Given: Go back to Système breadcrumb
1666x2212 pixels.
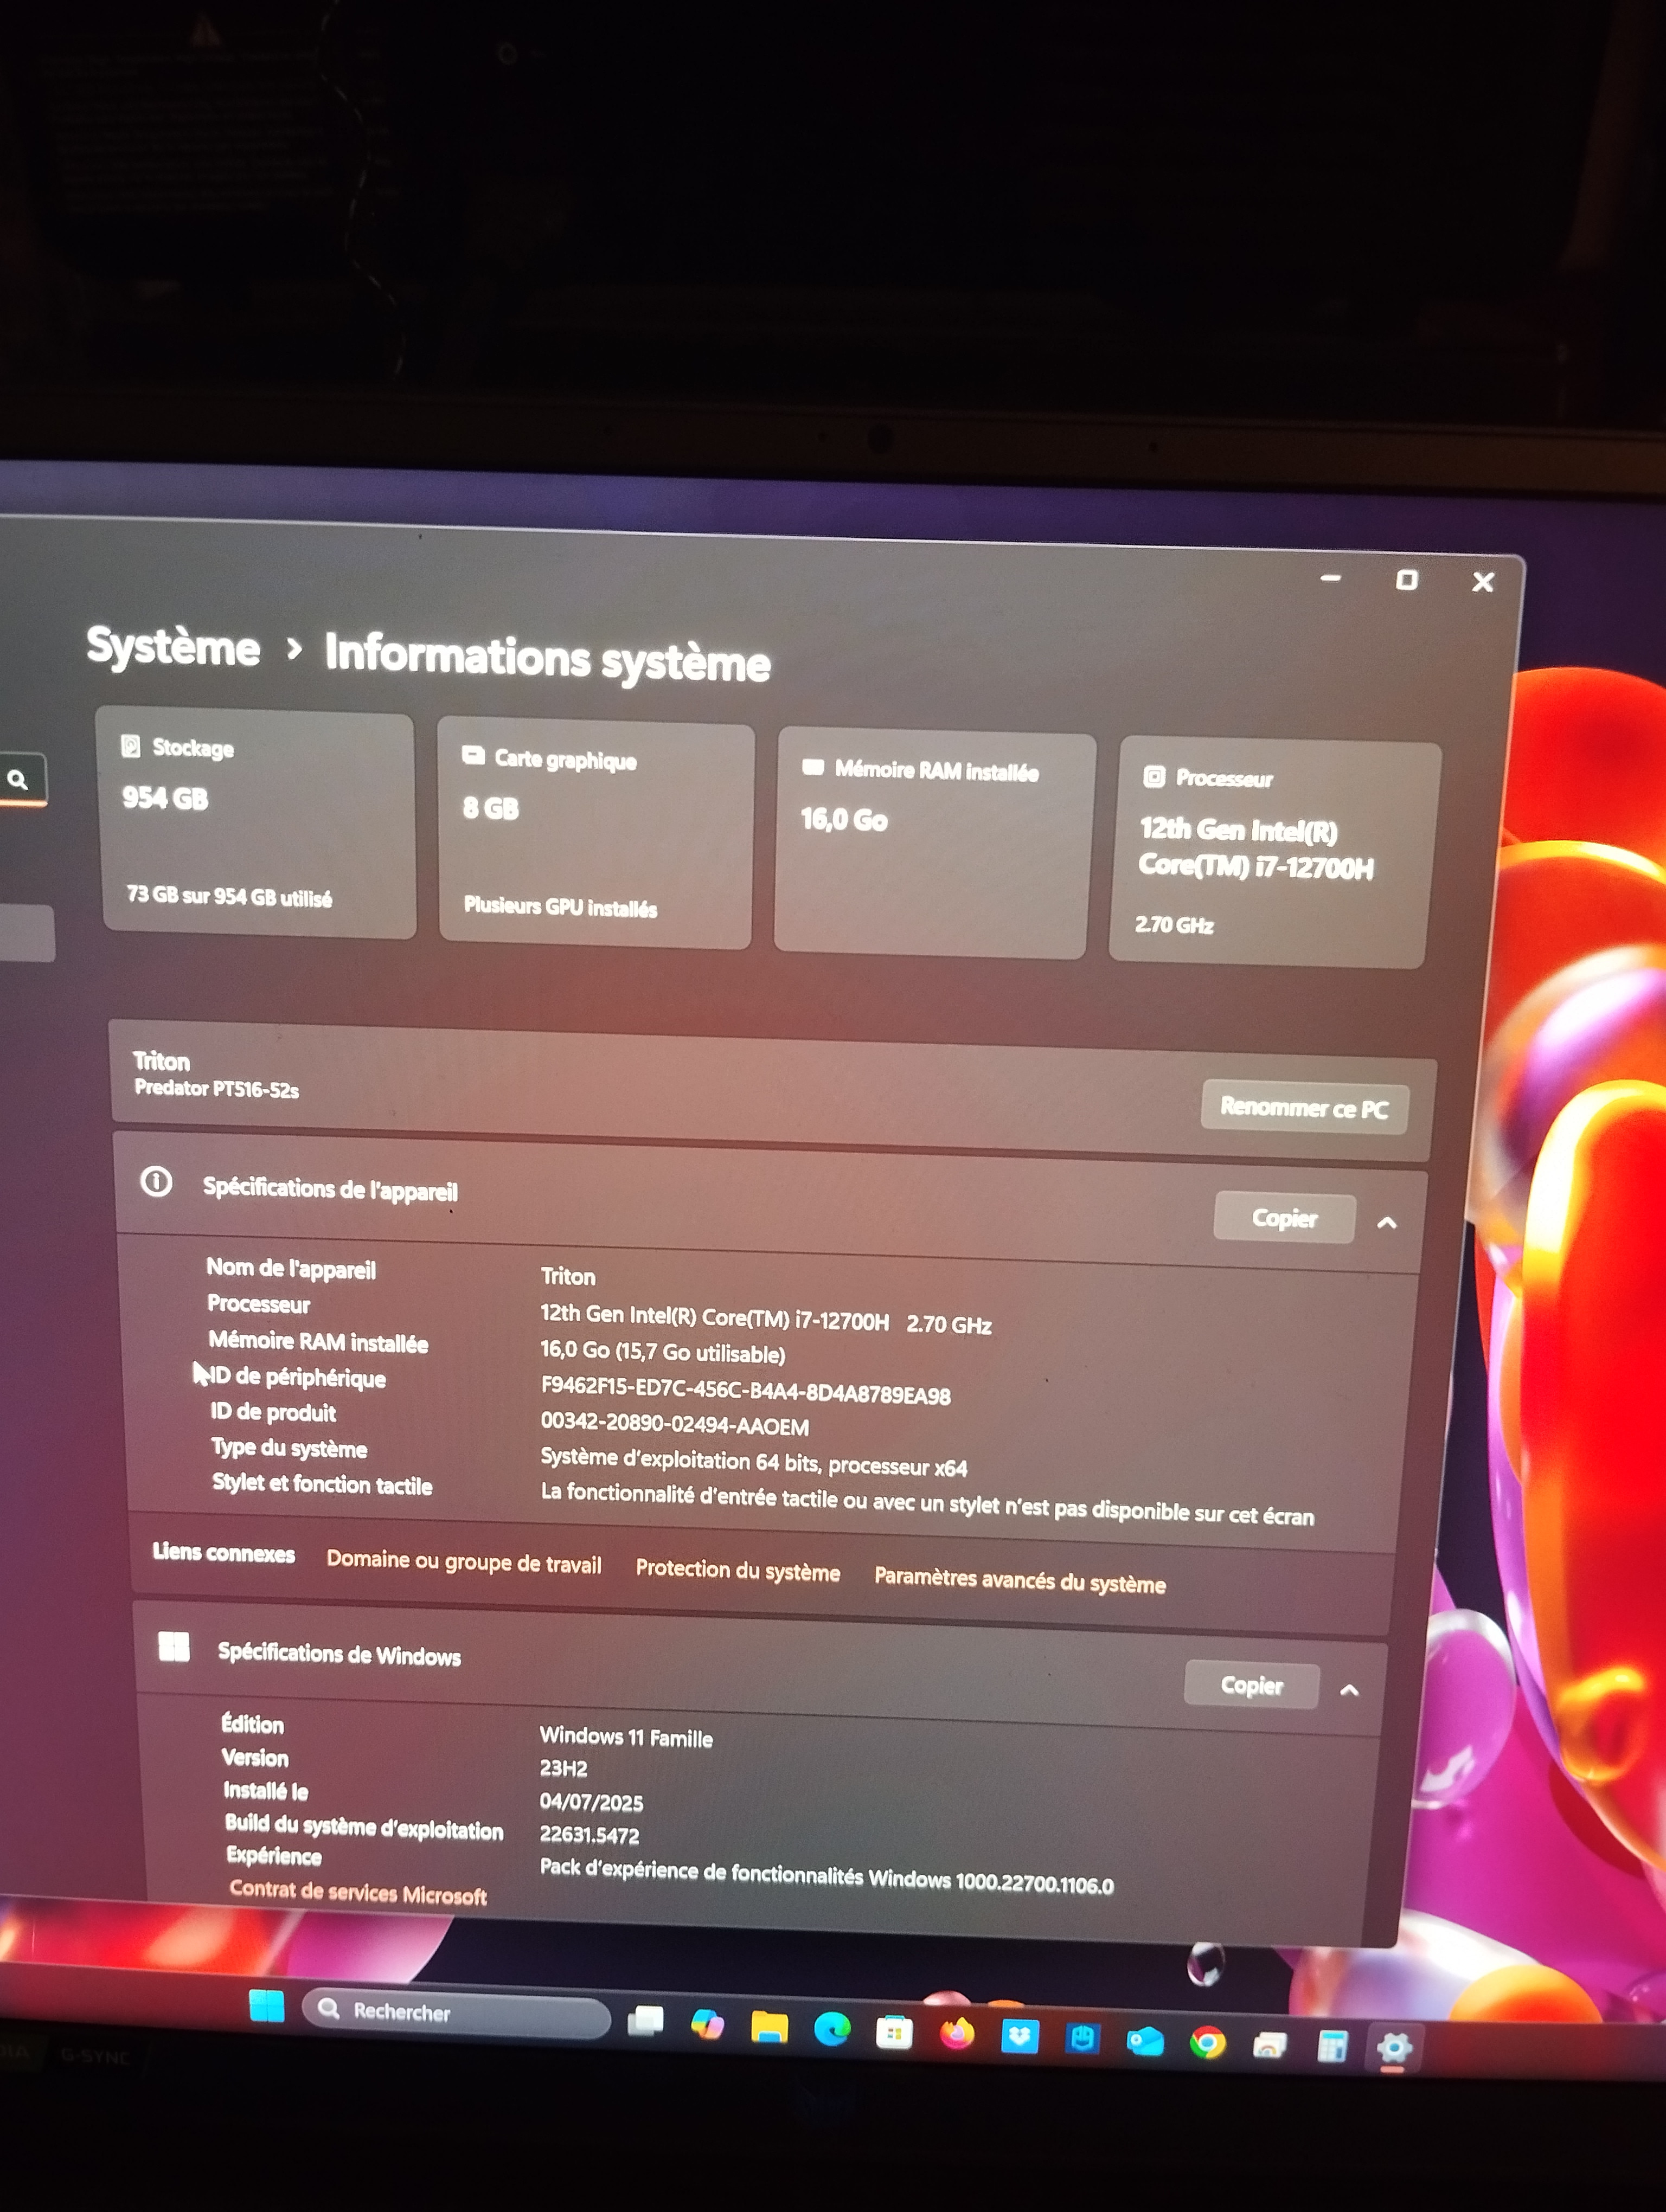Looking at the screenshot, I should pos(173,647).
